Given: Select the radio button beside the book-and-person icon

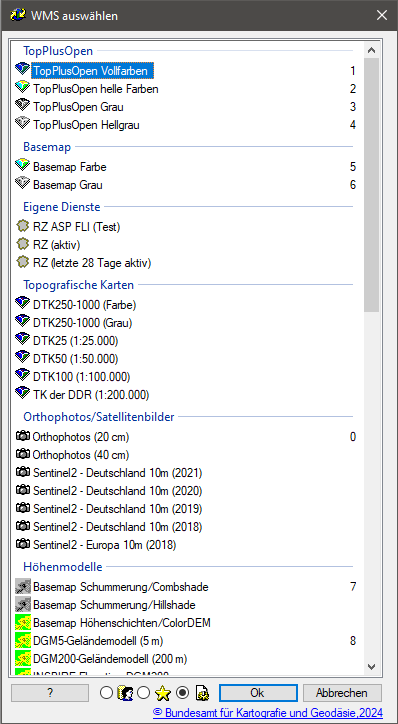Looking at the screenshot, I should click(x=106, y=692).
